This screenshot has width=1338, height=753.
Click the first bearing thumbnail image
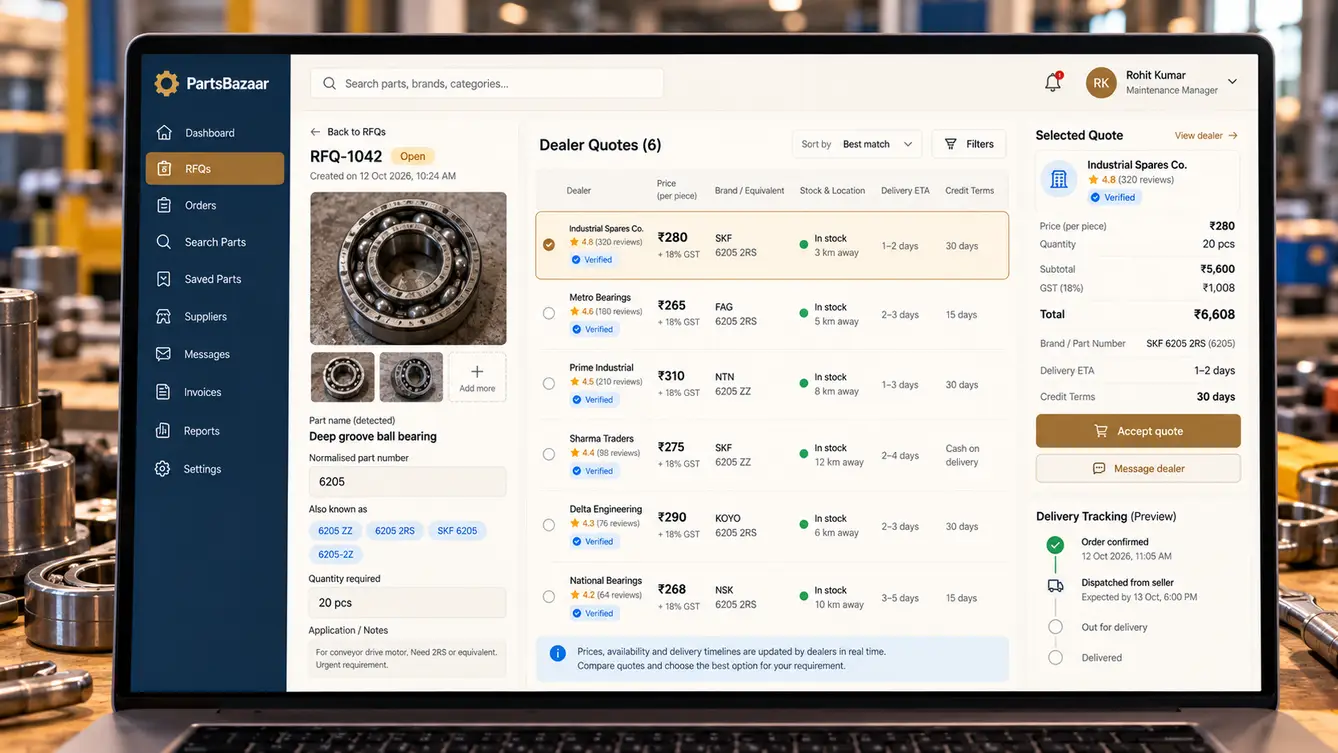coord(342,377)
